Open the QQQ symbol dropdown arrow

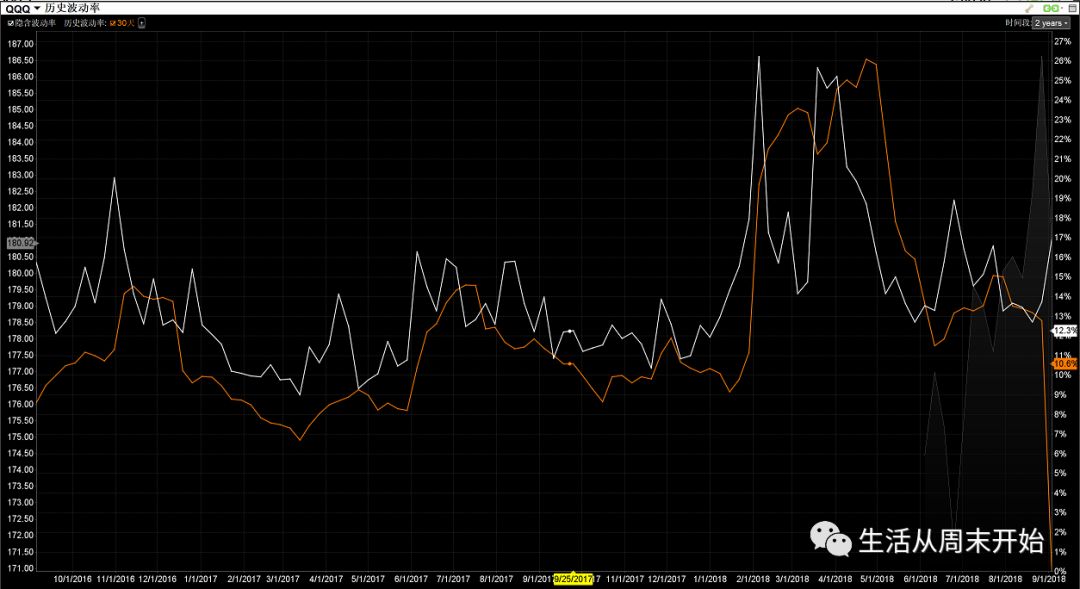(37, 8)
